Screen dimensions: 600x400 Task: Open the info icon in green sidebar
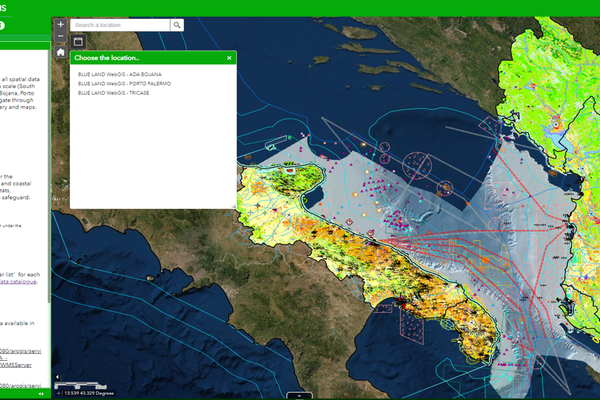click(2, 26)
